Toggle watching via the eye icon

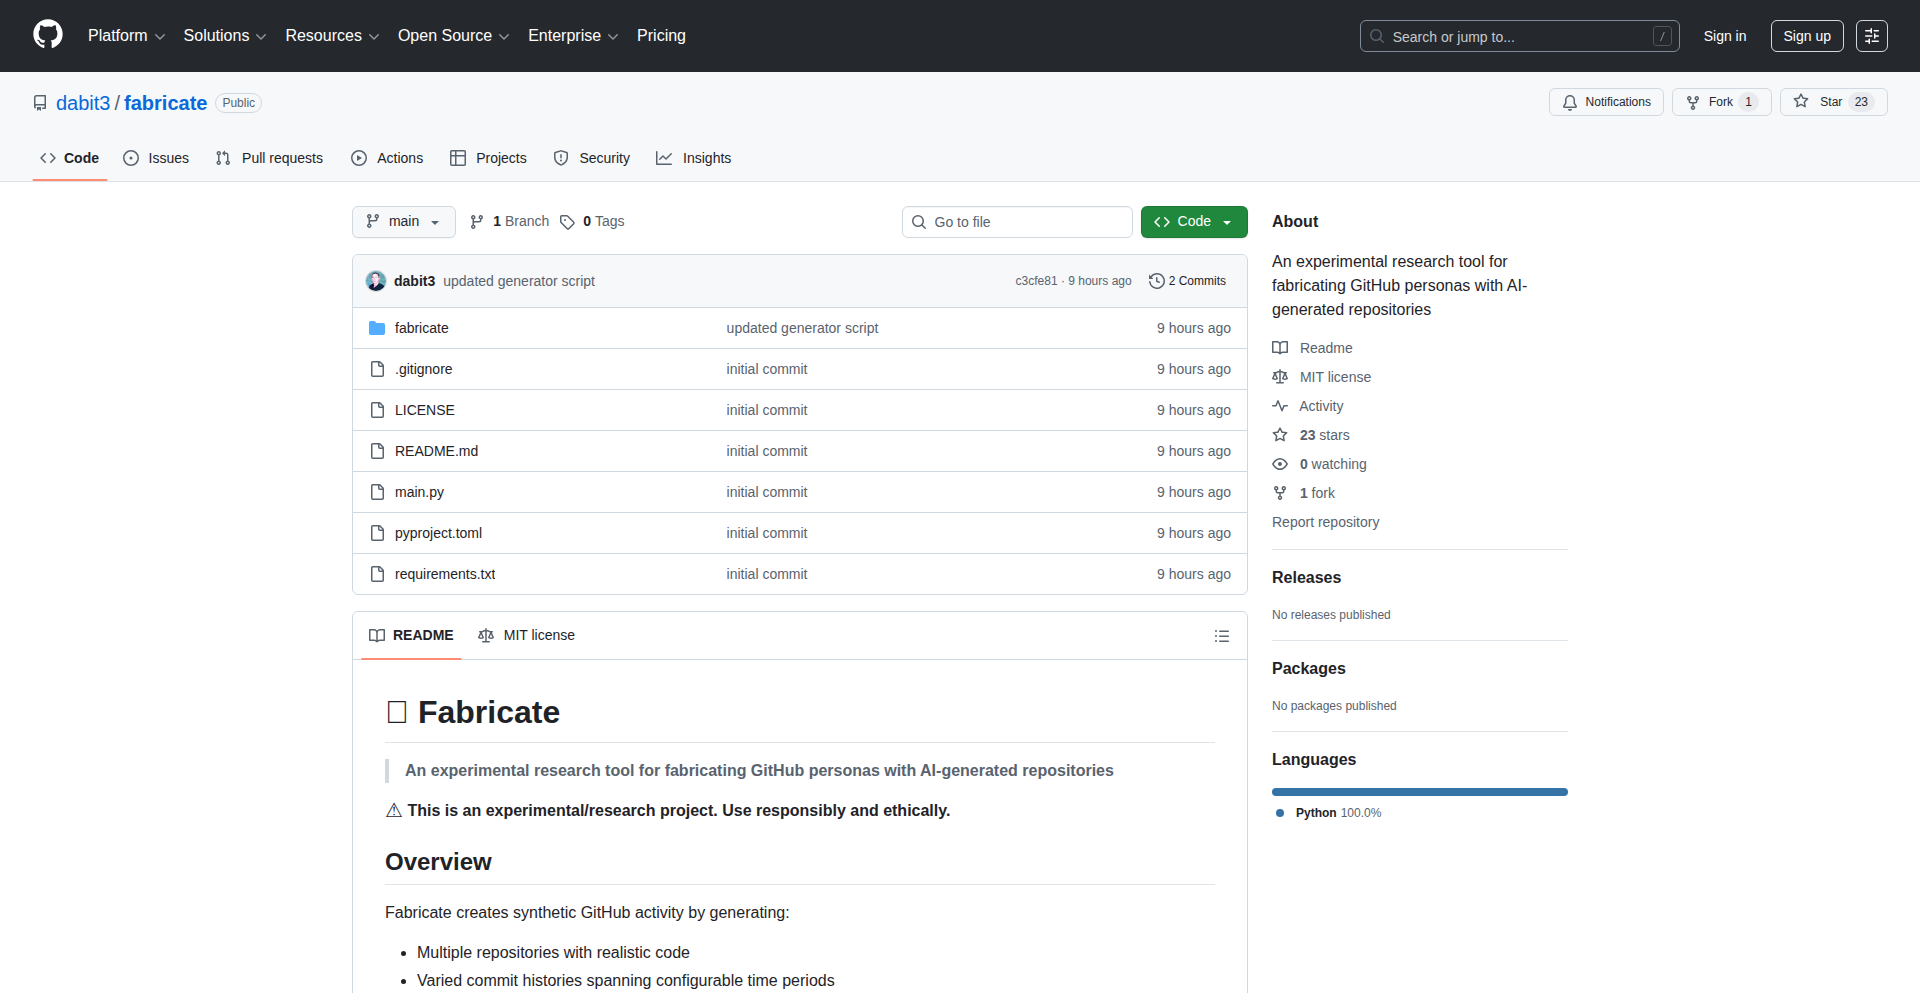coord(1281,463)
